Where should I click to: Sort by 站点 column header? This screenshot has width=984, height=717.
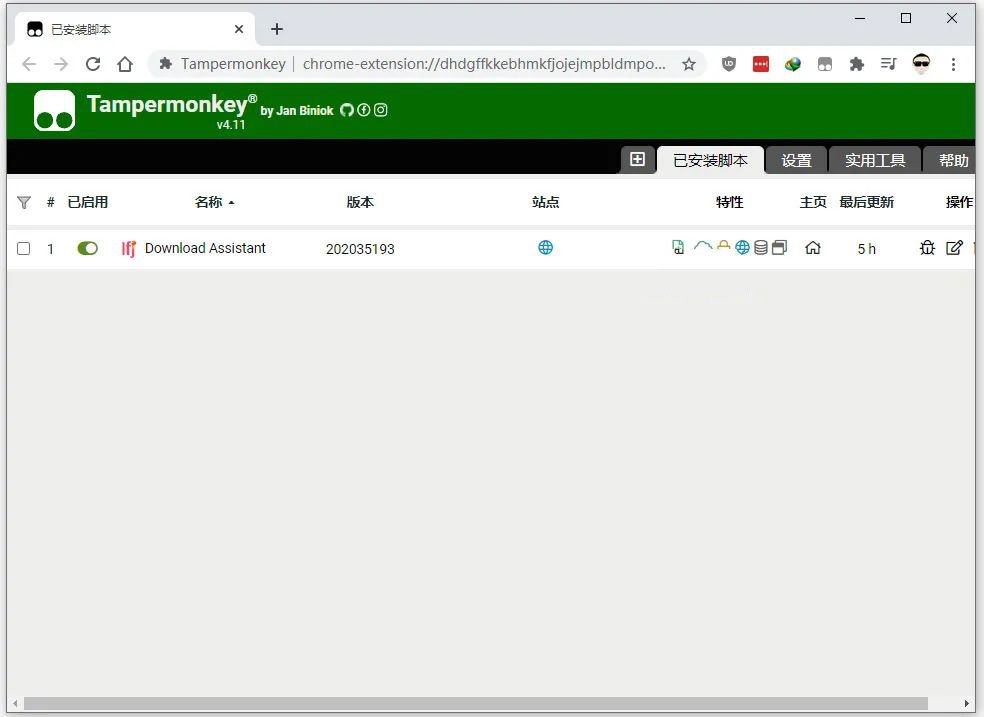click(x=545, y=202)
